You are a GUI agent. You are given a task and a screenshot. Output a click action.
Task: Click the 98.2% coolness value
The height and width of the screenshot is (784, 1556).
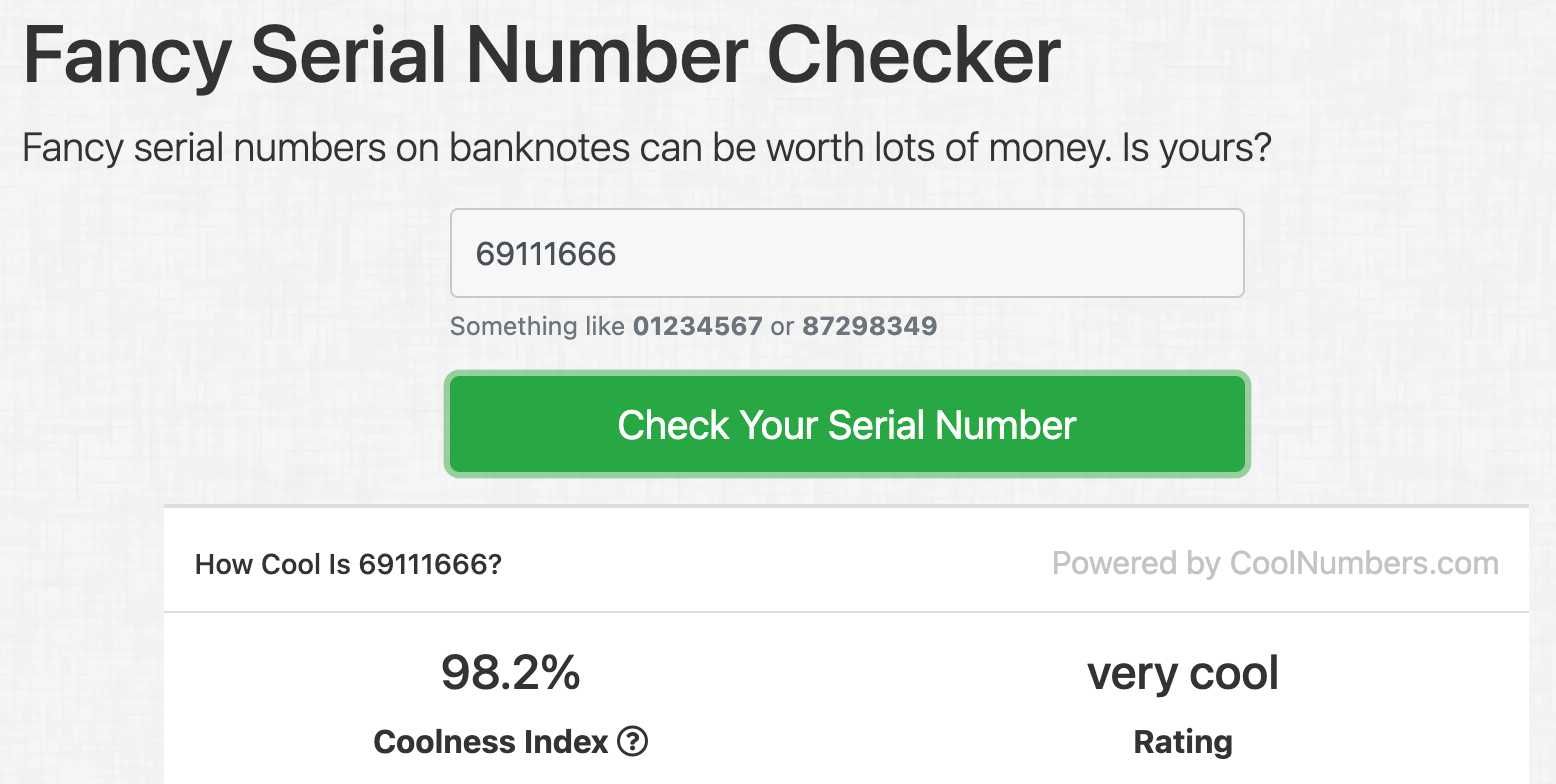pos(510,673)
